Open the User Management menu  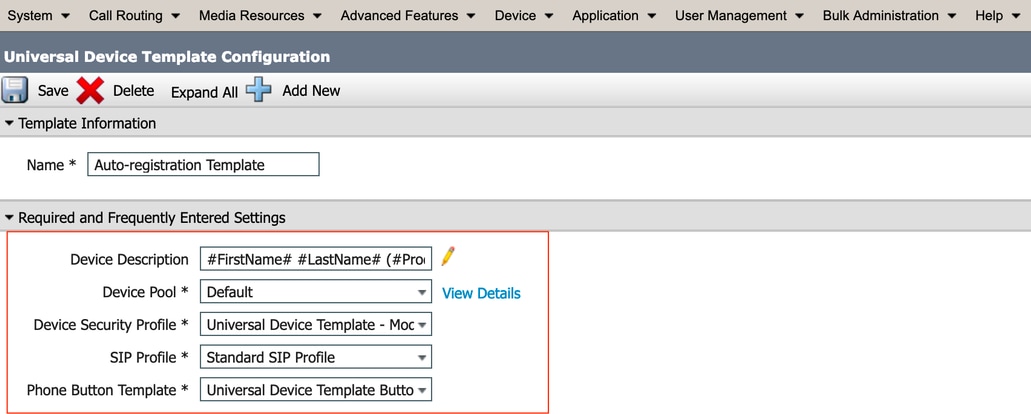[740, 15]
